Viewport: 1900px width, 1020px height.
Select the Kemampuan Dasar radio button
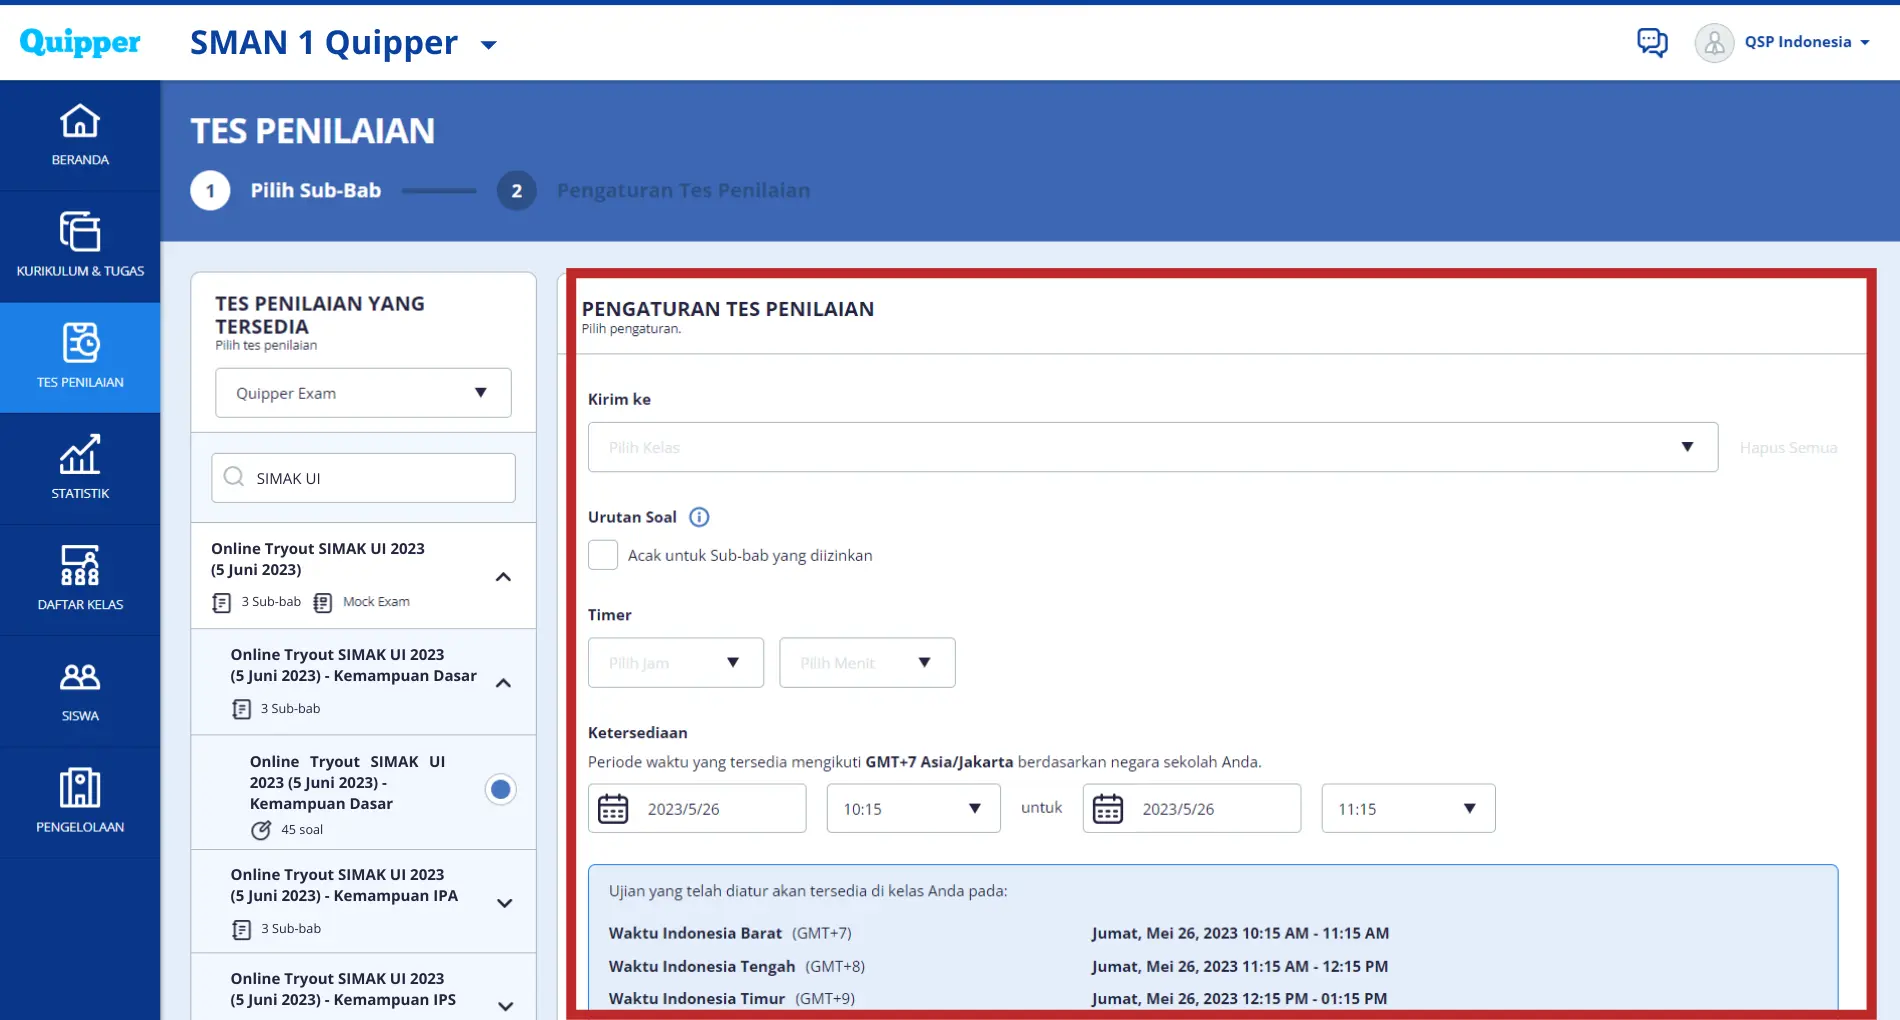pos(501,790)
